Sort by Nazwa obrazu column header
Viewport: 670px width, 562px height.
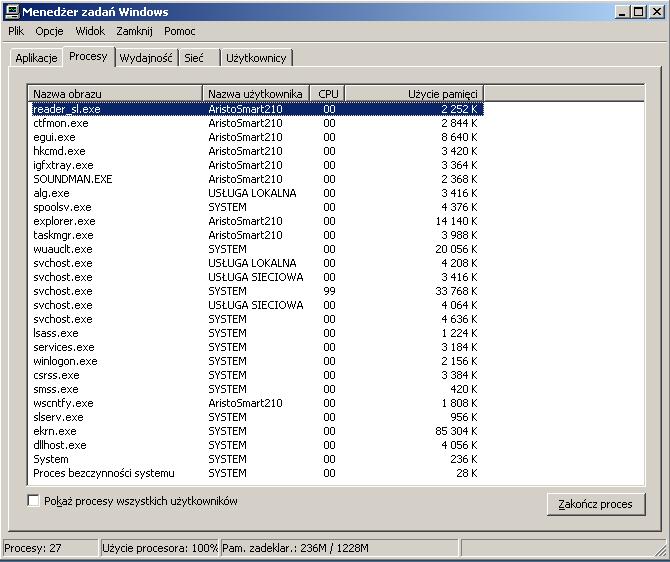coord(115,94)
